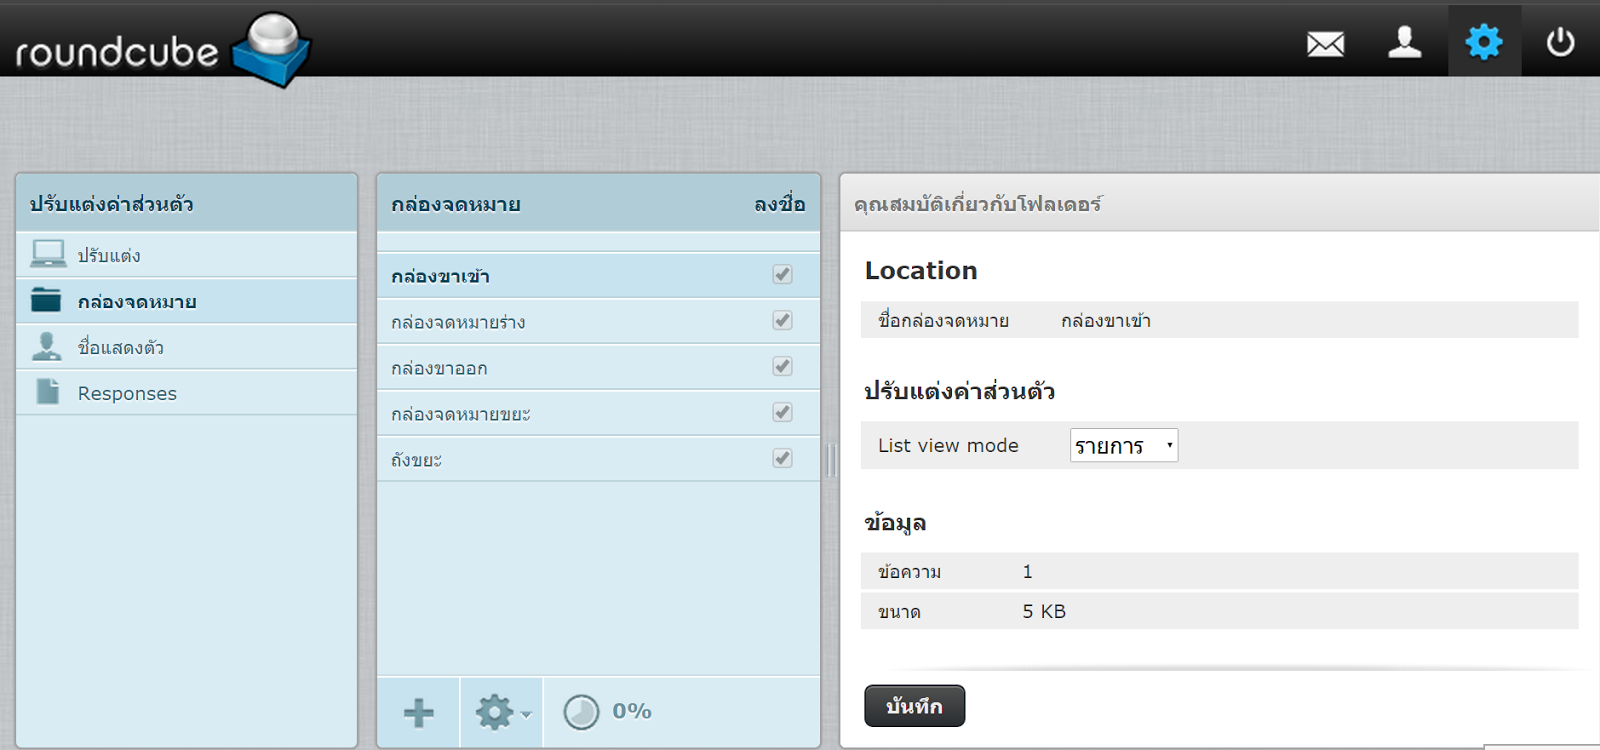Toggle subscription checkbox for กล่องจดหมายร่าง
Image resolution: width=1600 pixels, height=750 pixels.
782,321
